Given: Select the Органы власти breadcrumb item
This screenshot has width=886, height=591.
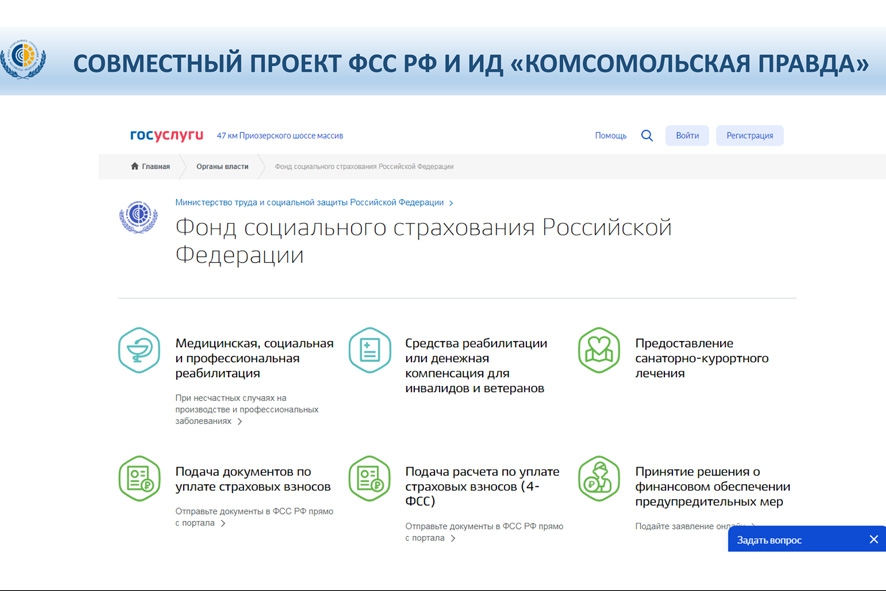Looking at the screenshot, I should [222, 167].
